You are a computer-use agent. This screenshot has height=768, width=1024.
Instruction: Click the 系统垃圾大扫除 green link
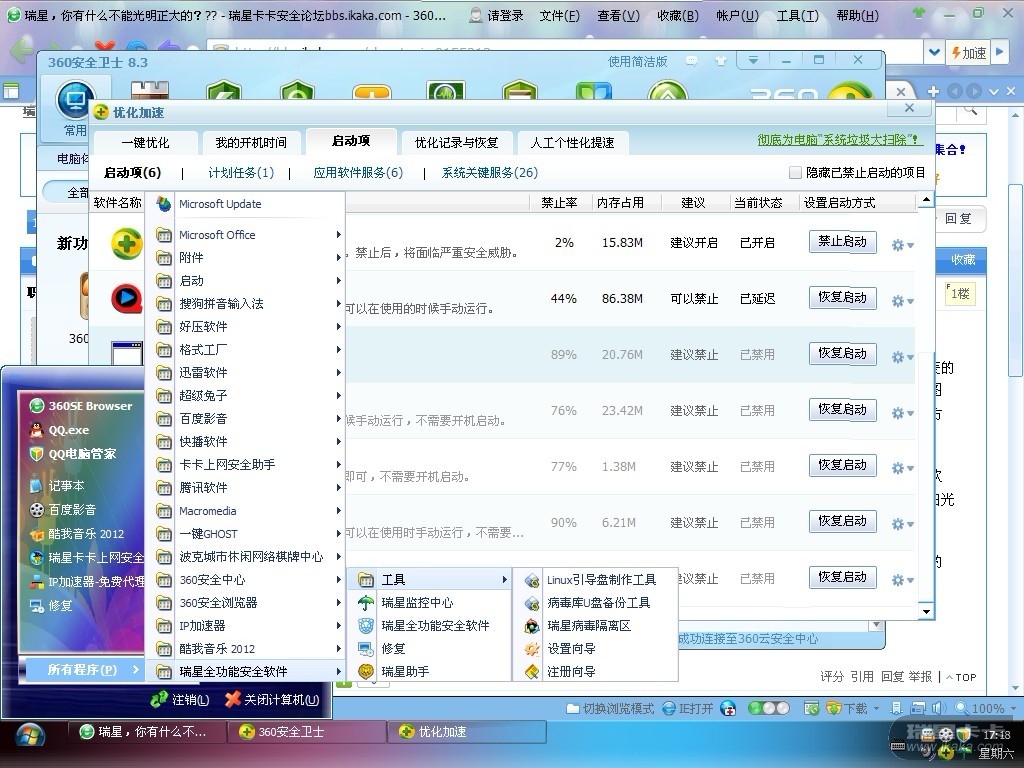pos(840,141)
